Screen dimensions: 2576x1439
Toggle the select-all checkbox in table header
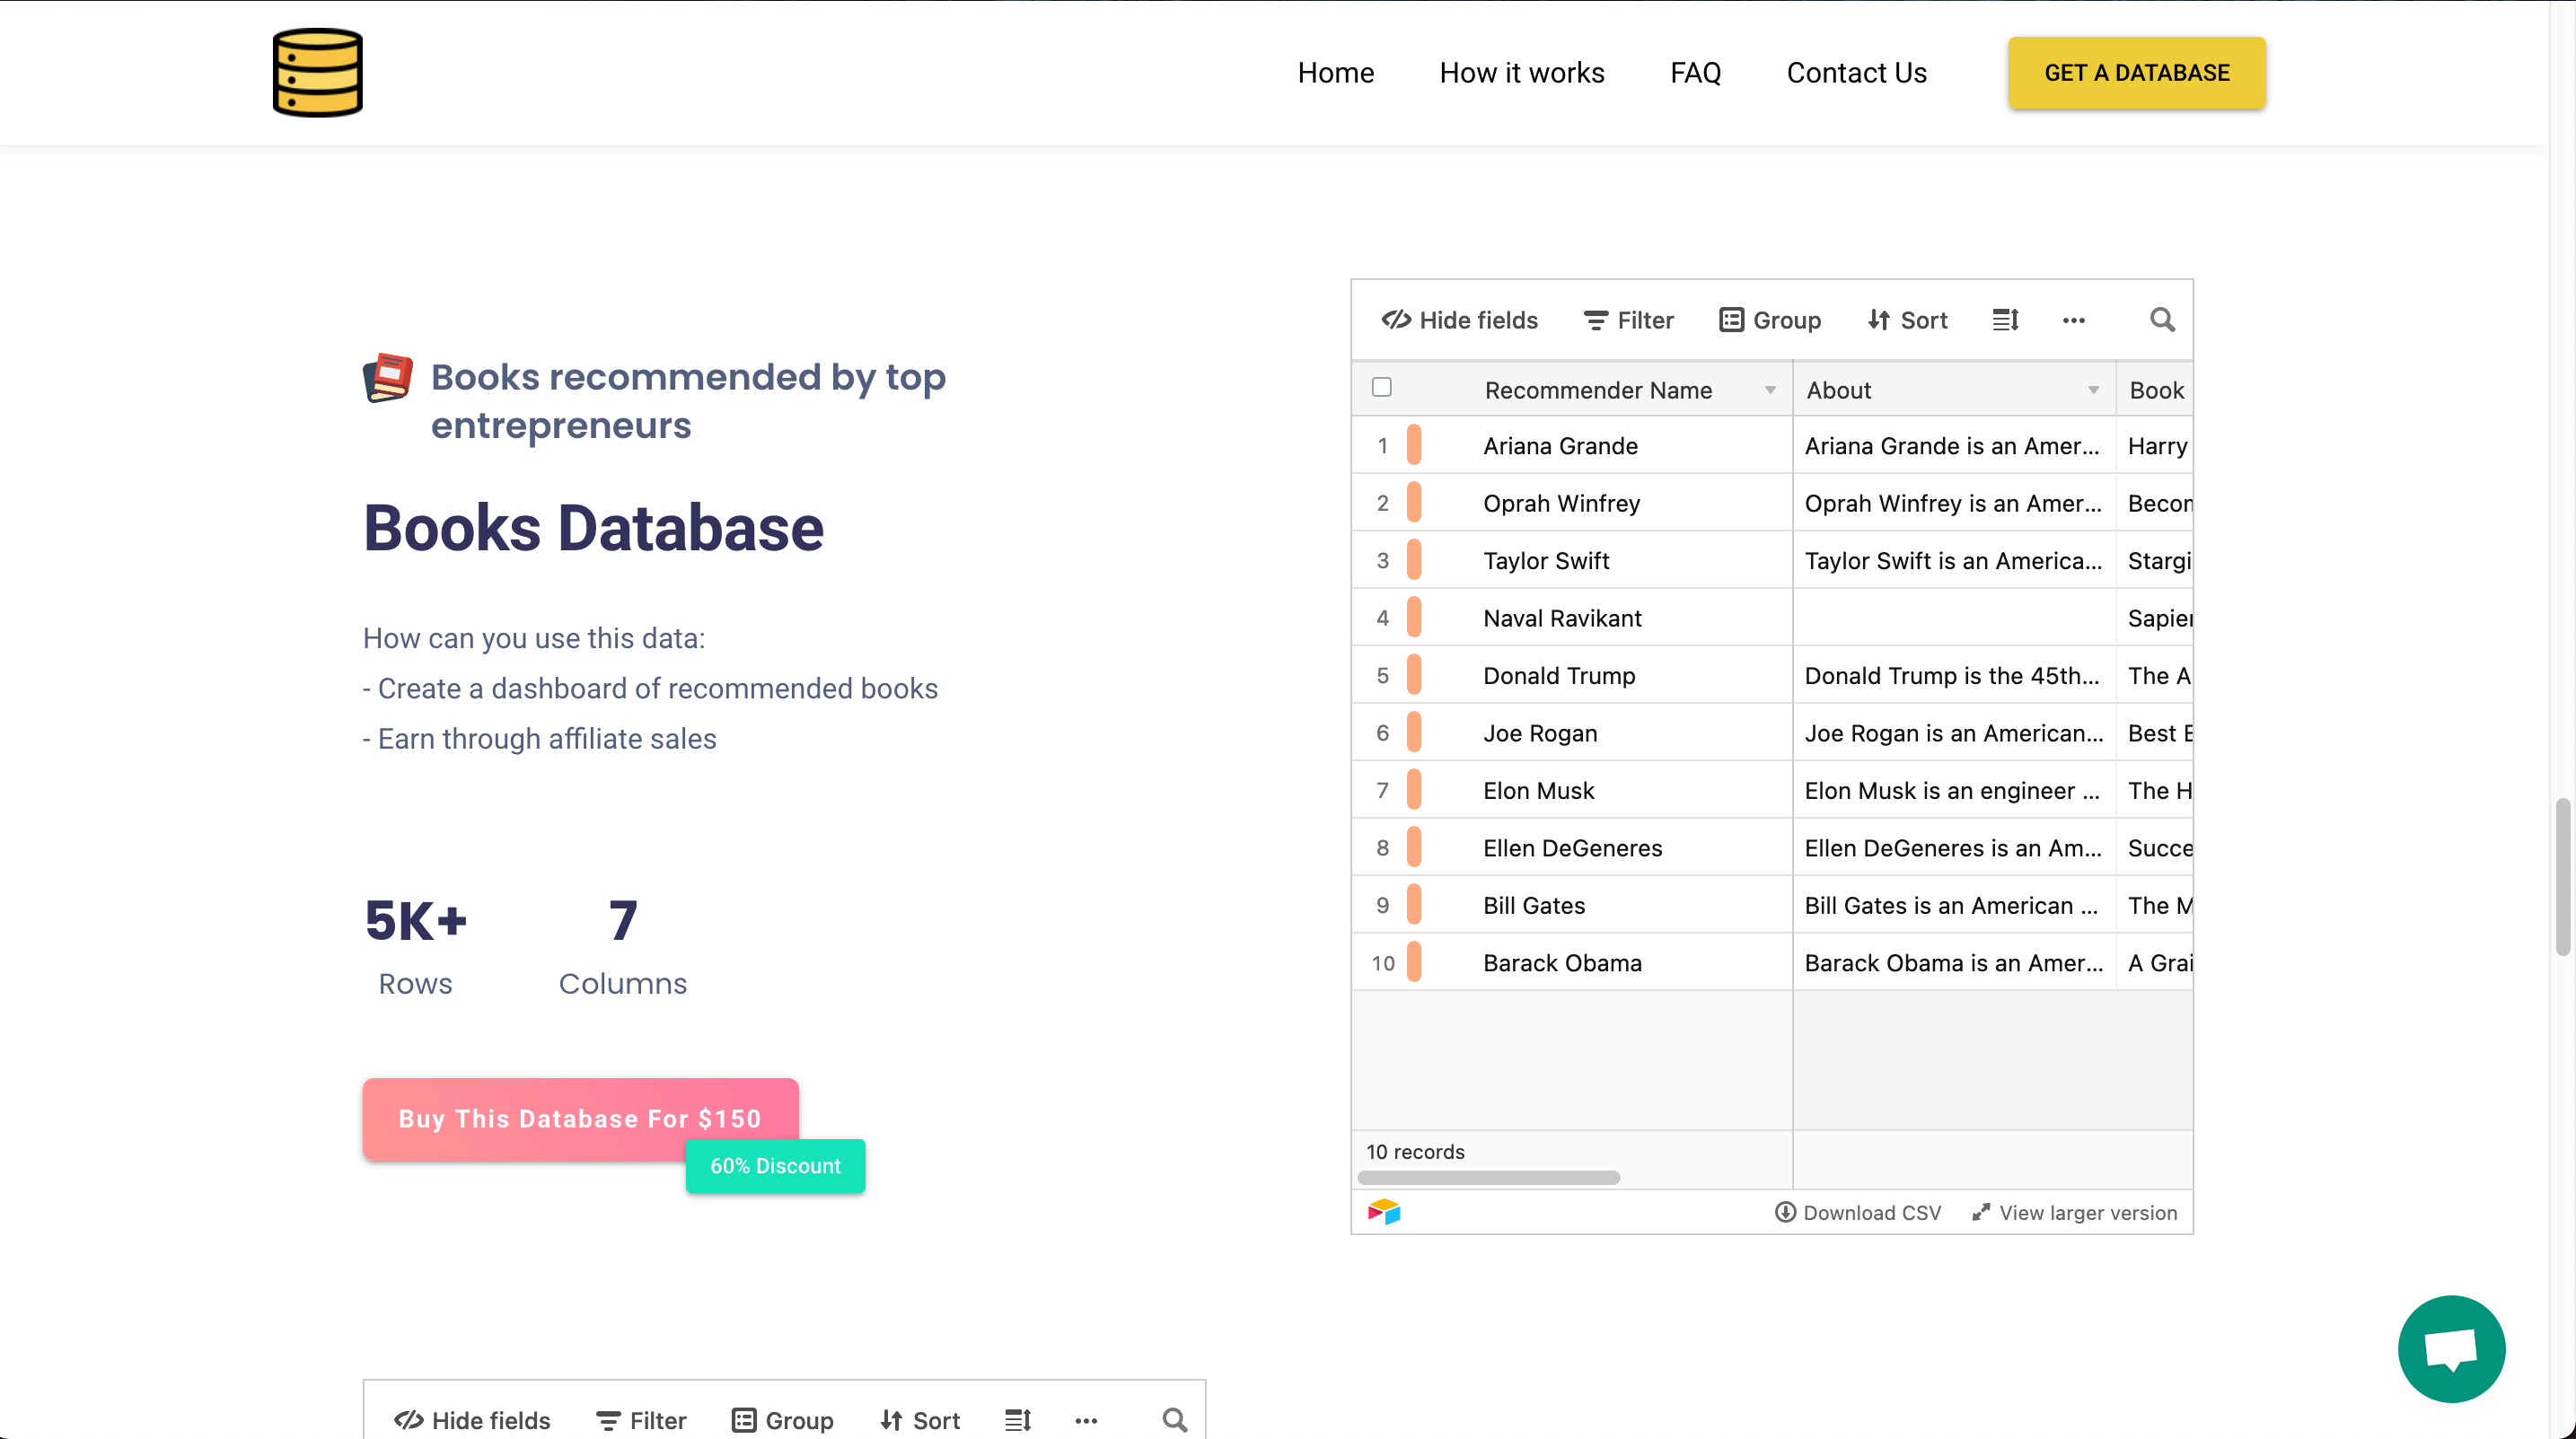click(x=1382, y=388)
